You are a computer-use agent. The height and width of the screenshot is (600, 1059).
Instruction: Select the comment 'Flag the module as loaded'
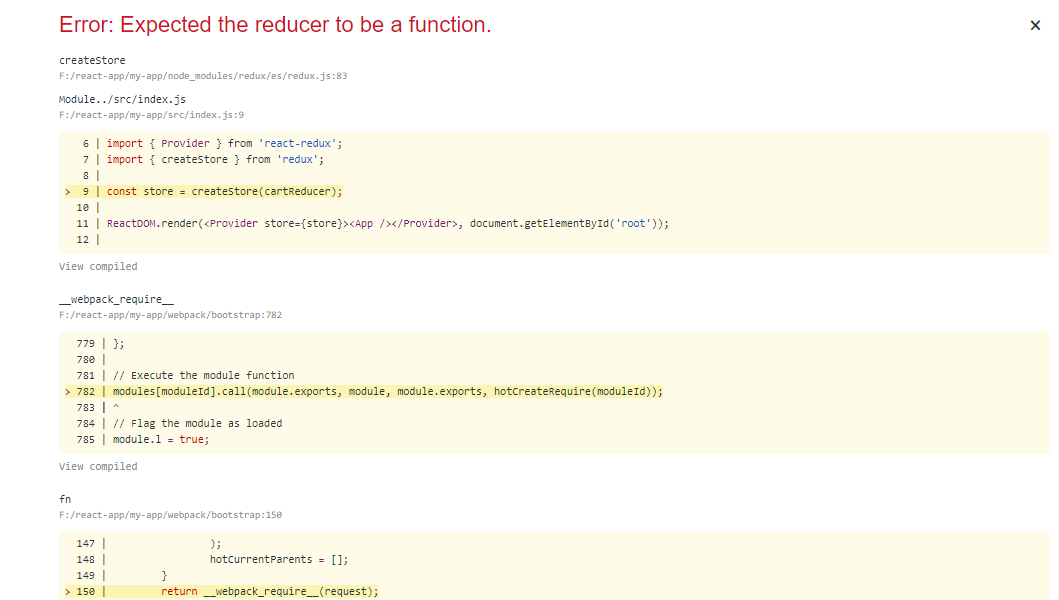tap(197, 423)
